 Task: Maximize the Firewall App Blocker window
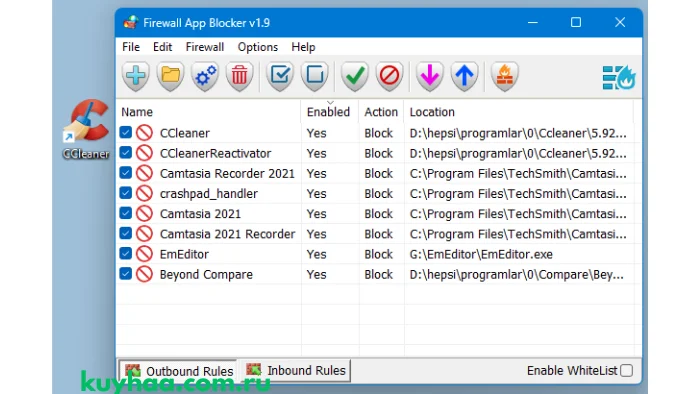click(x=576, y=22)
